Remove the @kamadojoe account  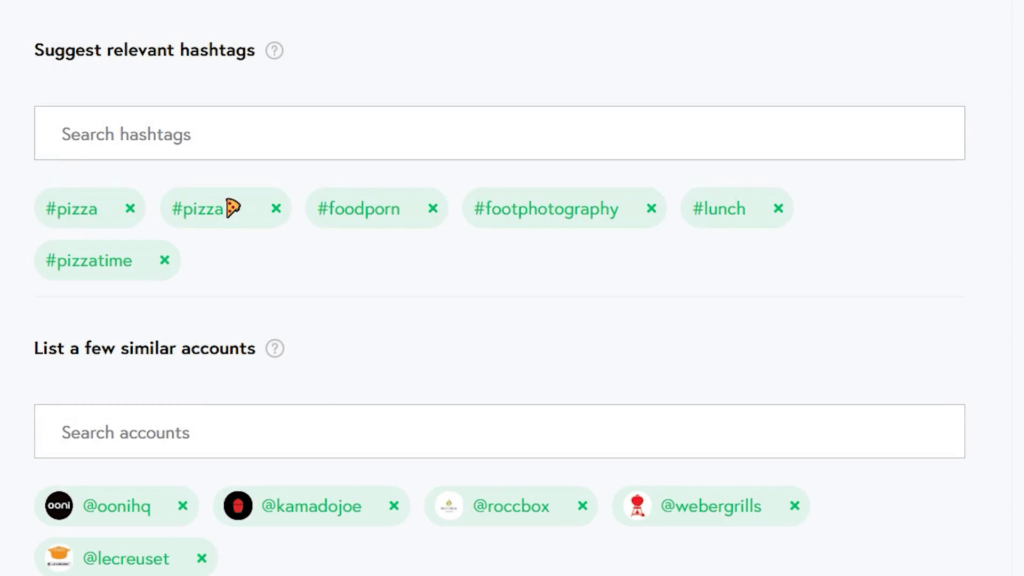(394, 507)
